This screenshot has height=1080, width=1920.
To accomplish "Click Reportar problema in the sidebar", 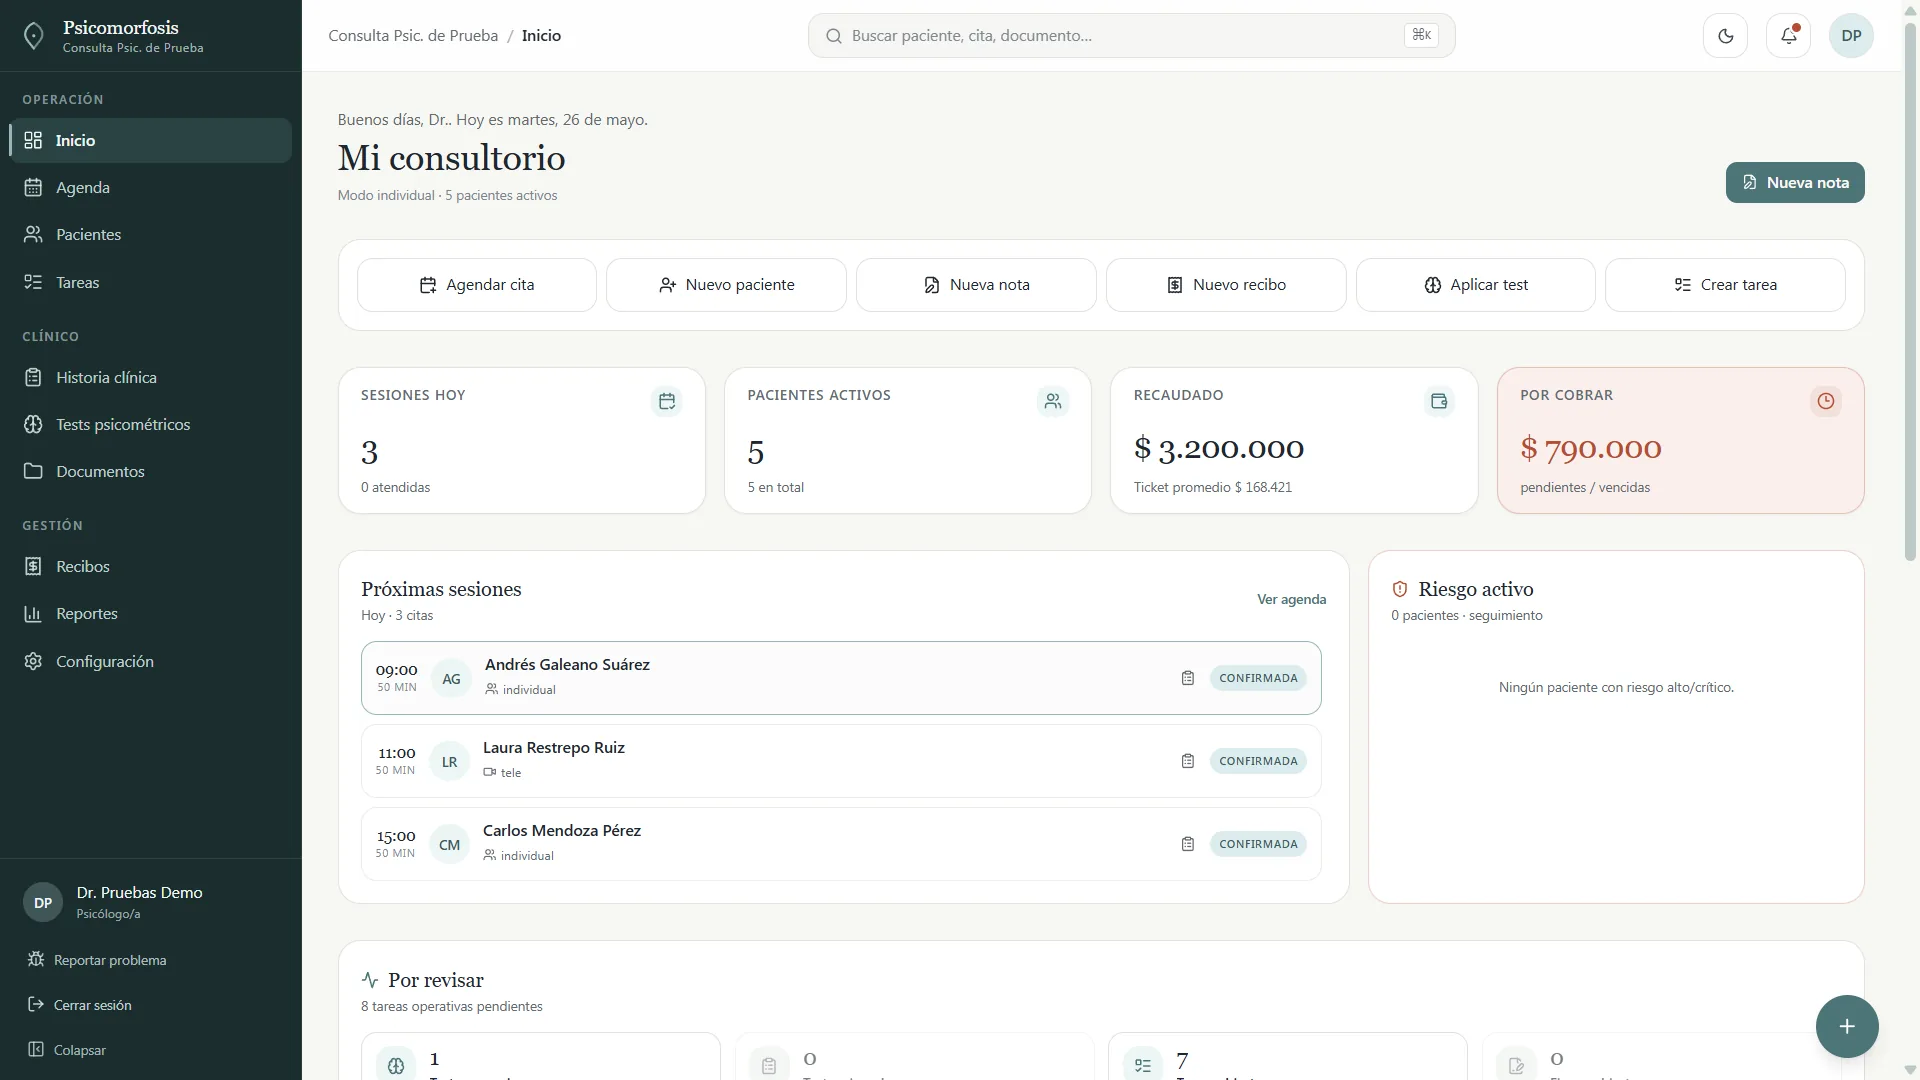I will (98, 960).
